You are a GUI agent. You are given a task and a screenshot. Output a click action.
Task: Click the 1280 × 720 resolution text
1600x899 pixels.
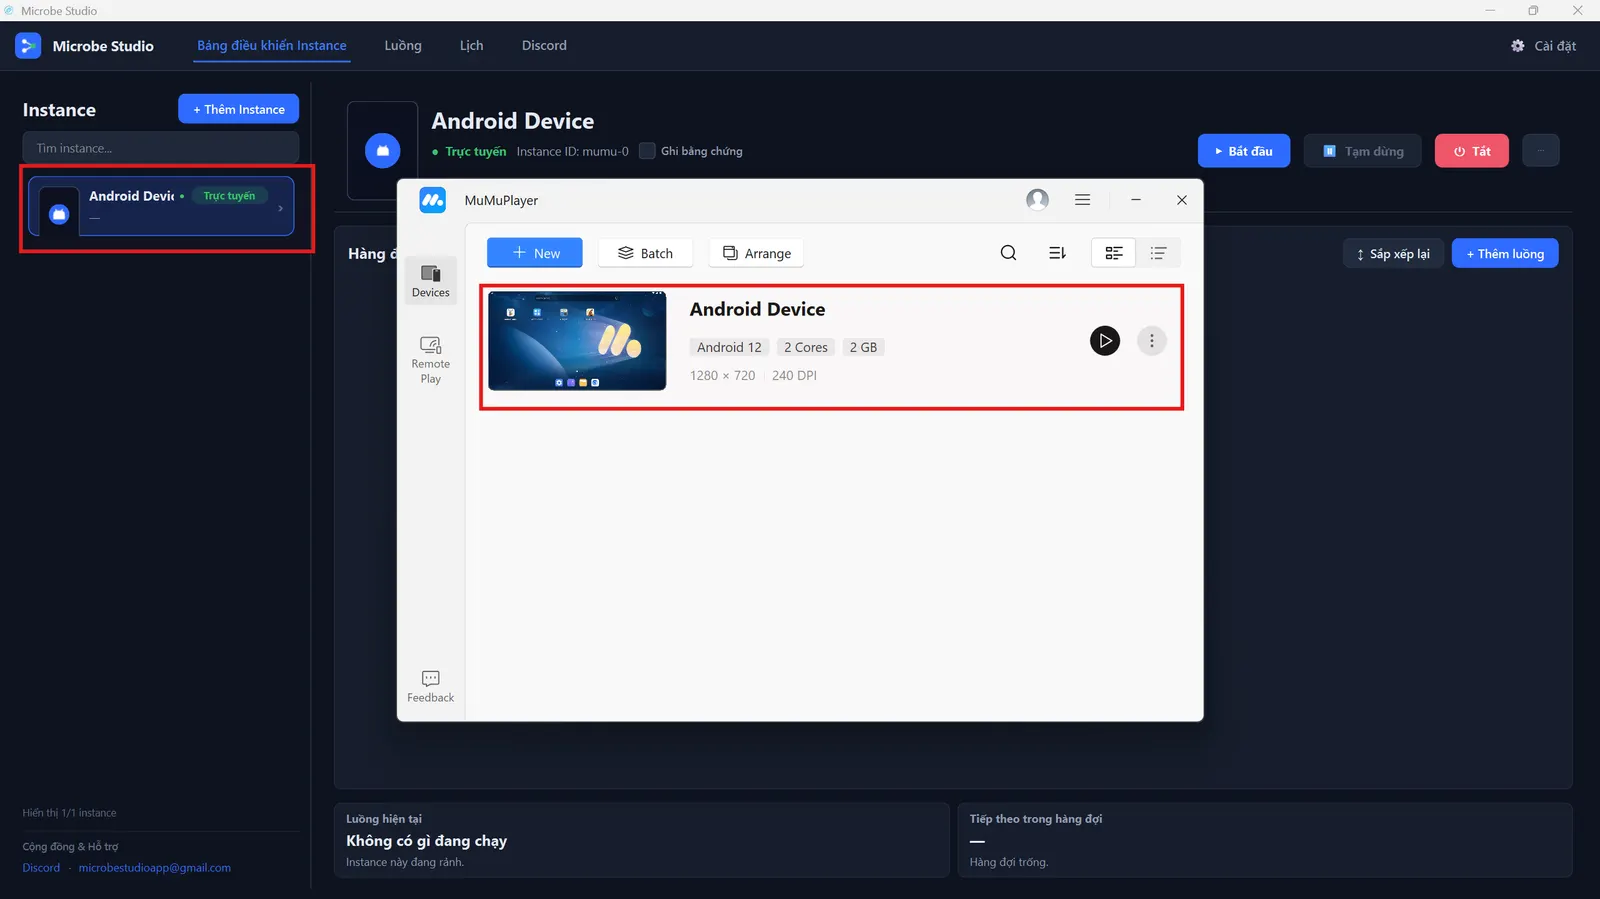(x=722, y=376)
